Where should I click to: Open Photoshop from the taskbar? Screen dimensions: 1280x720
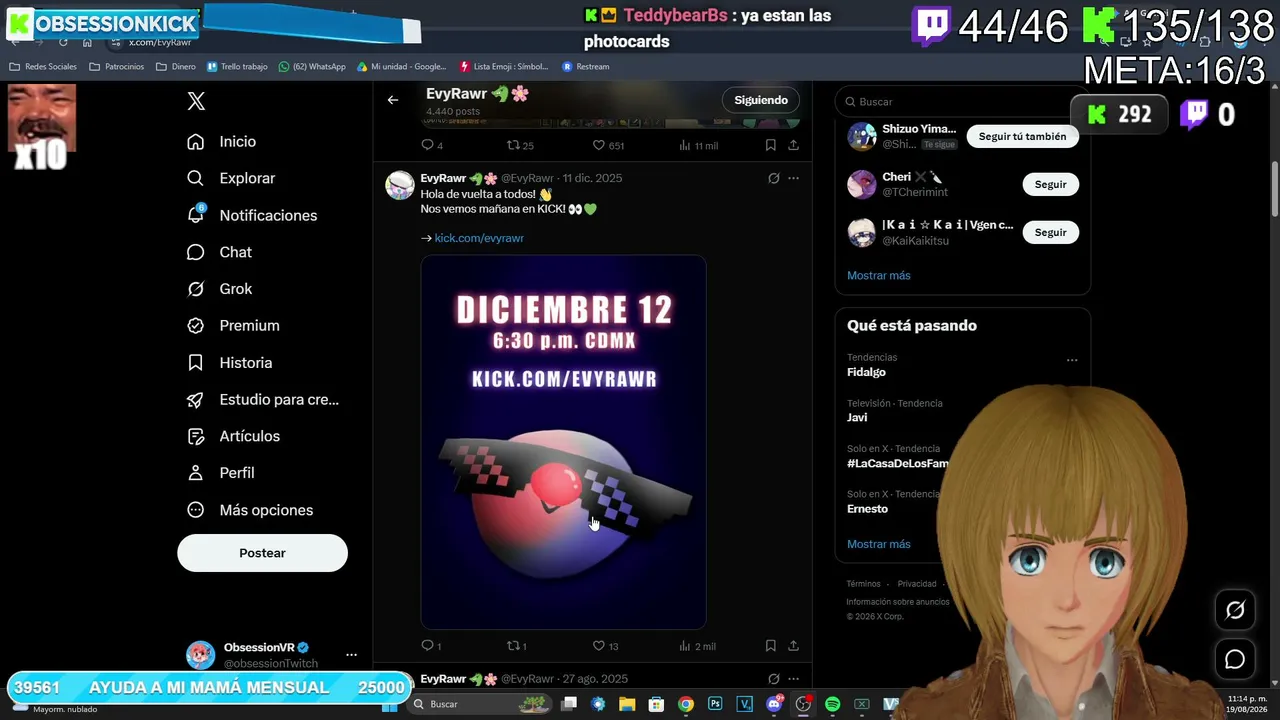tap(715, 704)
